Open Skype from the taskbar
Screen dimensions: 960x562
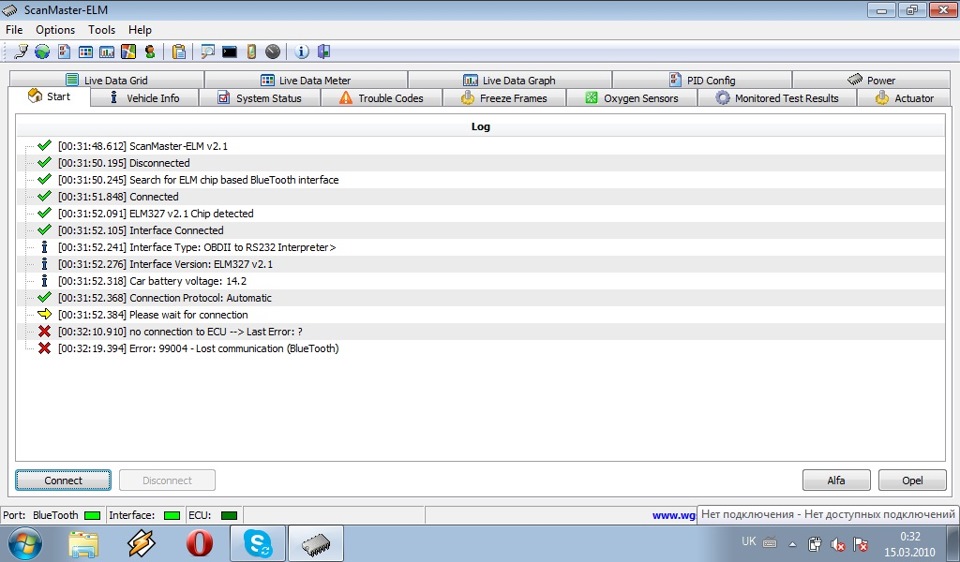click(258, 544)
